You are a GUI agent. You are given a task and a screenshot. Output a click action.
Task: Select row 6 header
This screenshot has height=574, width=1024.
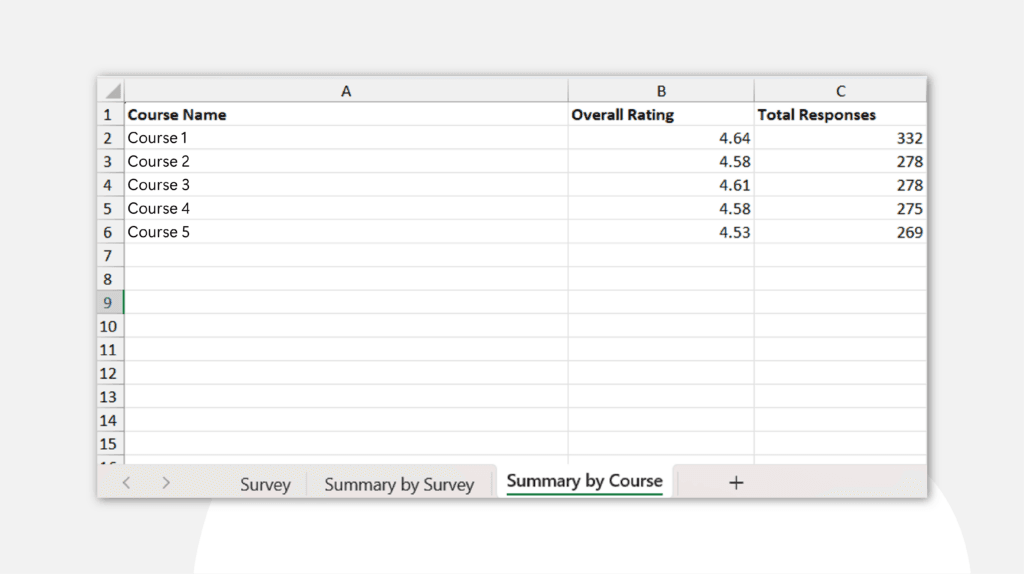point(110,232)
